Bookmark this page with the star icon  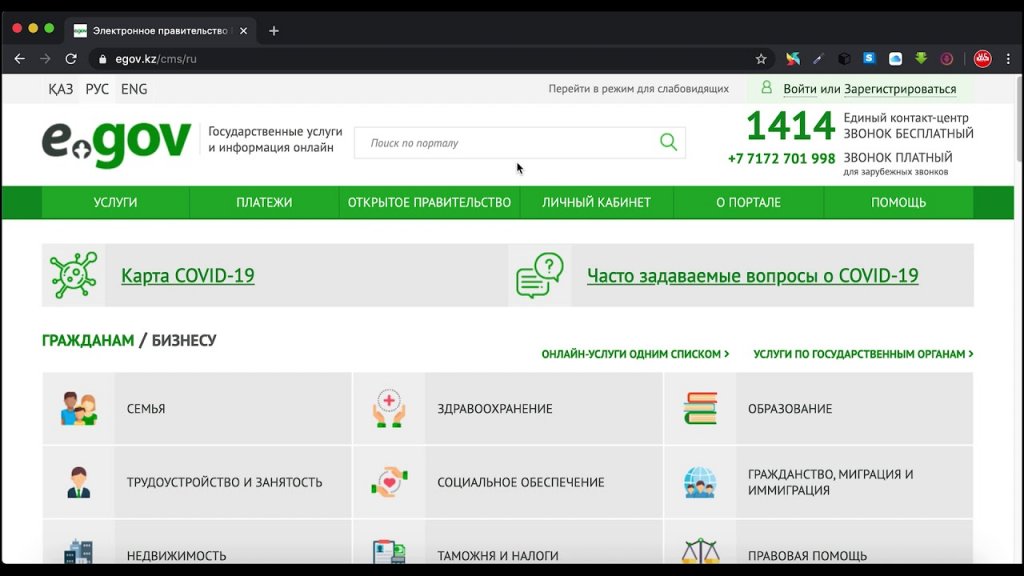coord(761,59)
